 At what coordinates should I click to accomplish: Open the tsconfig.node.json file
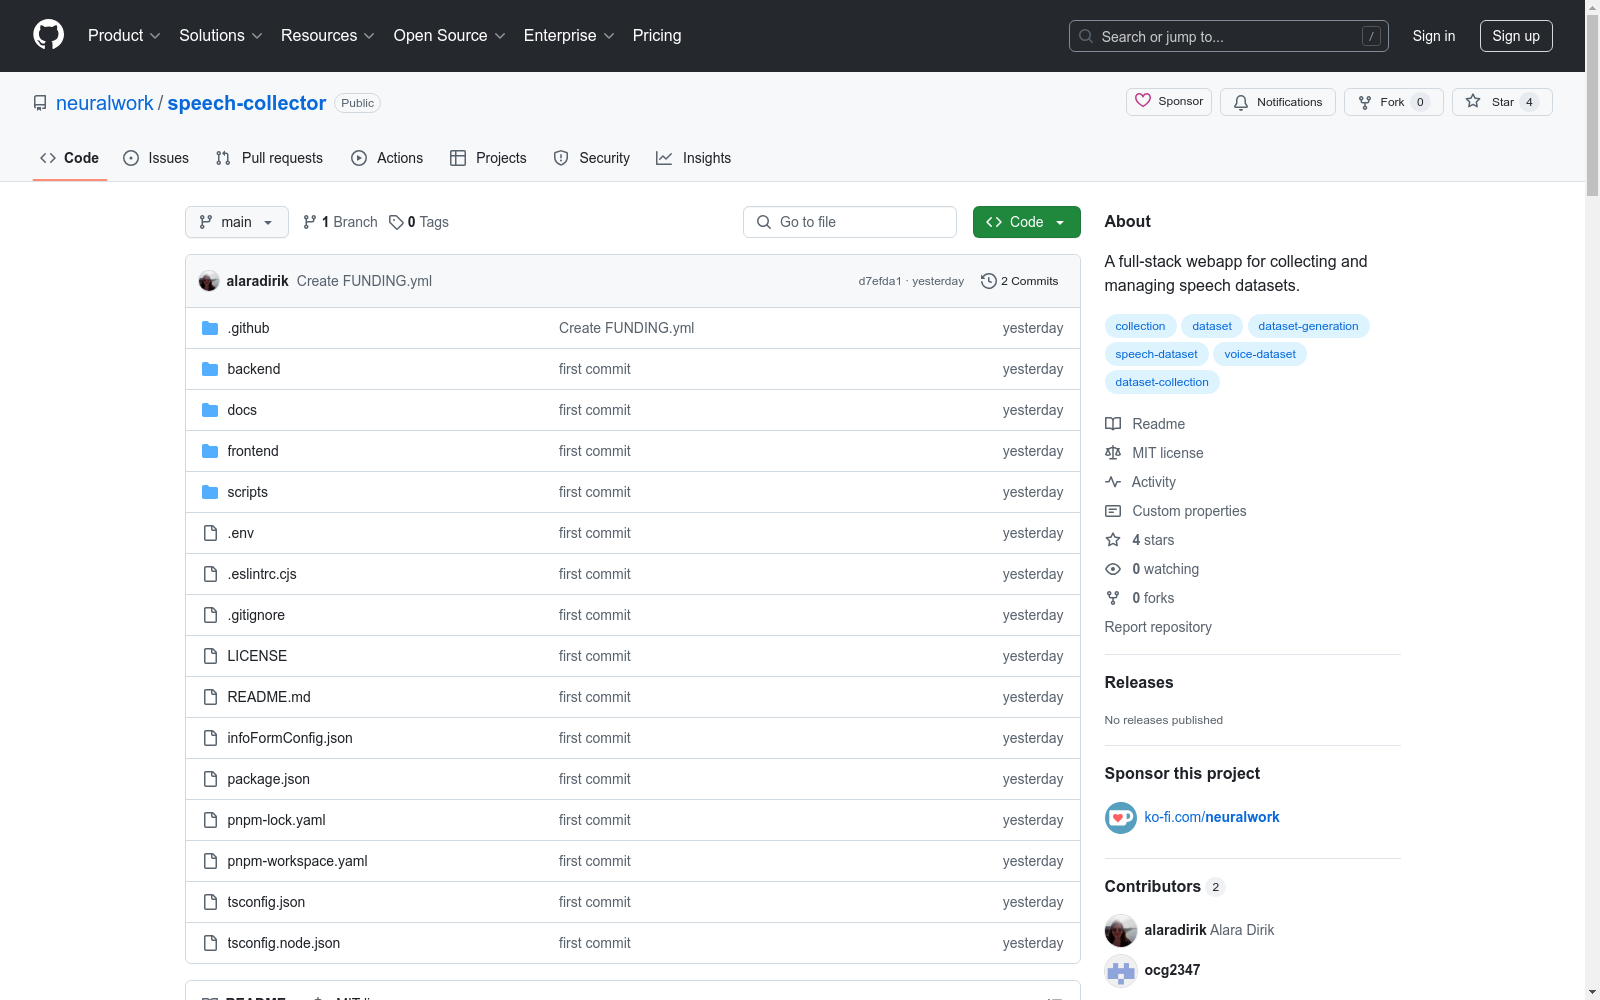[x=284, y=943]
